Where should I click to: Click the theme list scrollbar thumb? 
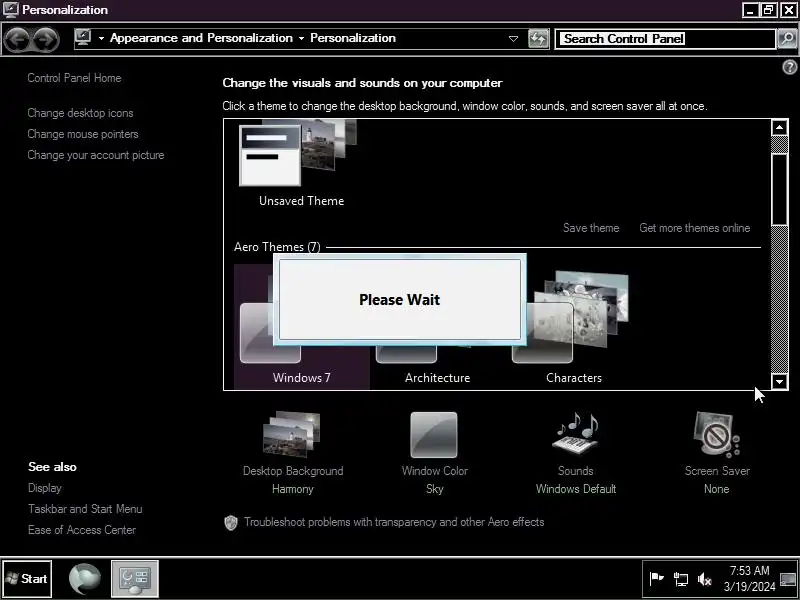(x=779, y=189)
